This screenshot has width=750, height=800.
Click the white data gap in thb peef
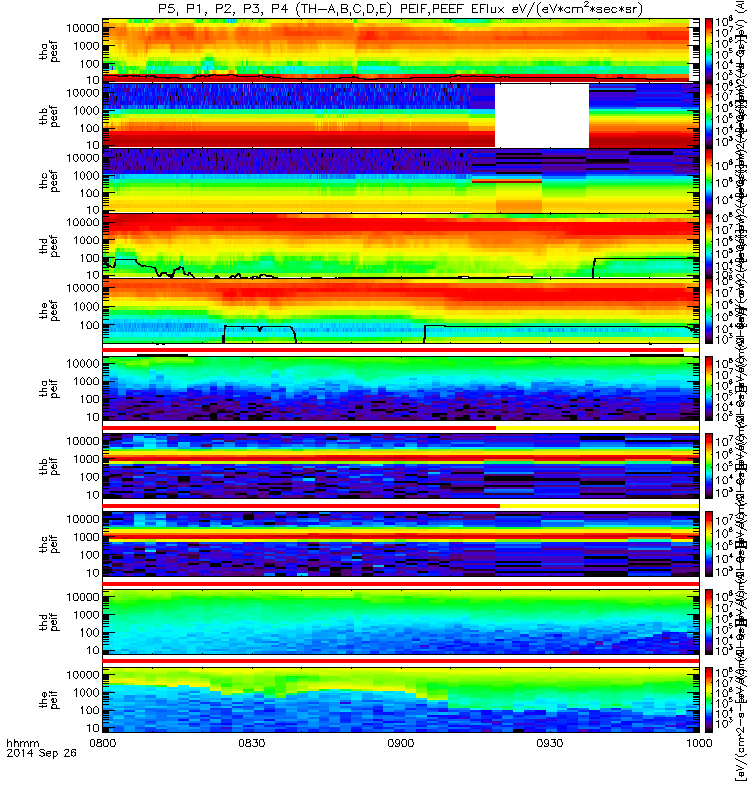pos(542,116)
